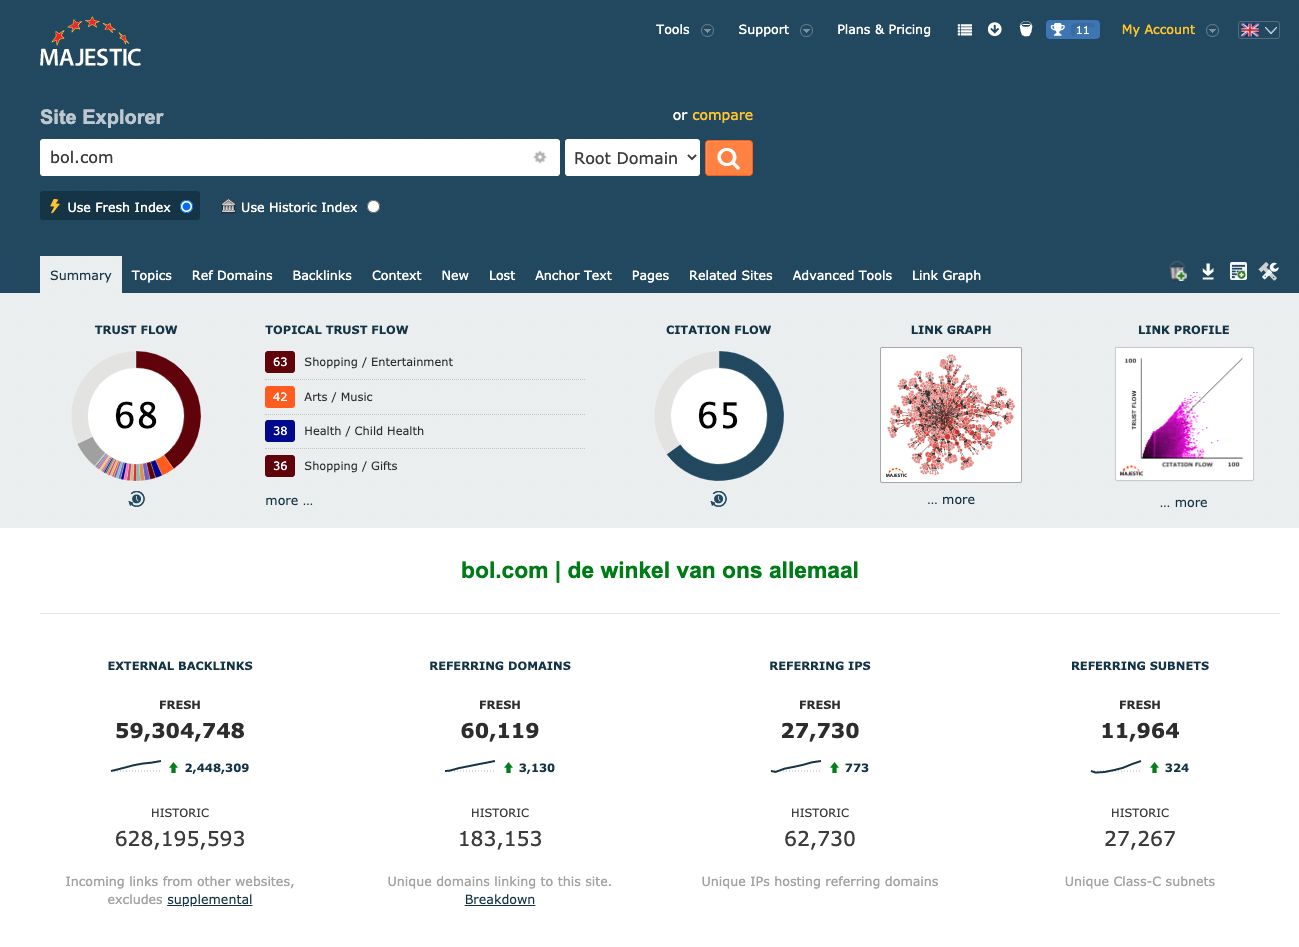Image resolution: width=1299 pixels, height=947 pixels.
Task: Click the dark red 63 Shopping / Entertainment swatch
Action: [280, 362]
